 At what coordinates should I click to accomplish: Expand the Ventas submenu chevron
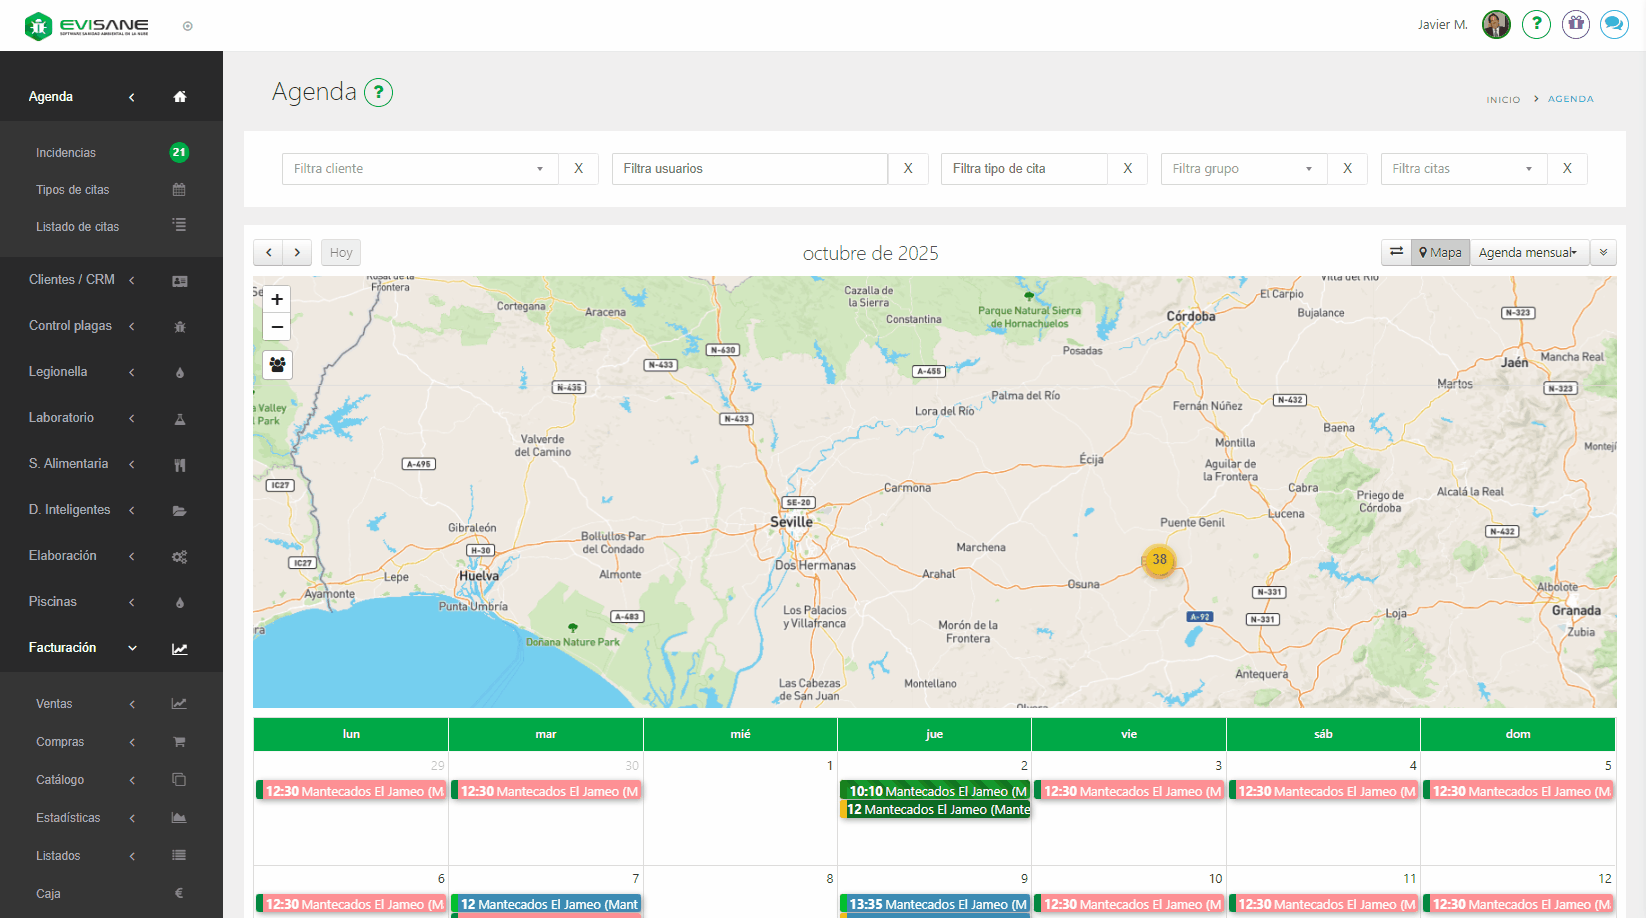[x=131, y=703]
